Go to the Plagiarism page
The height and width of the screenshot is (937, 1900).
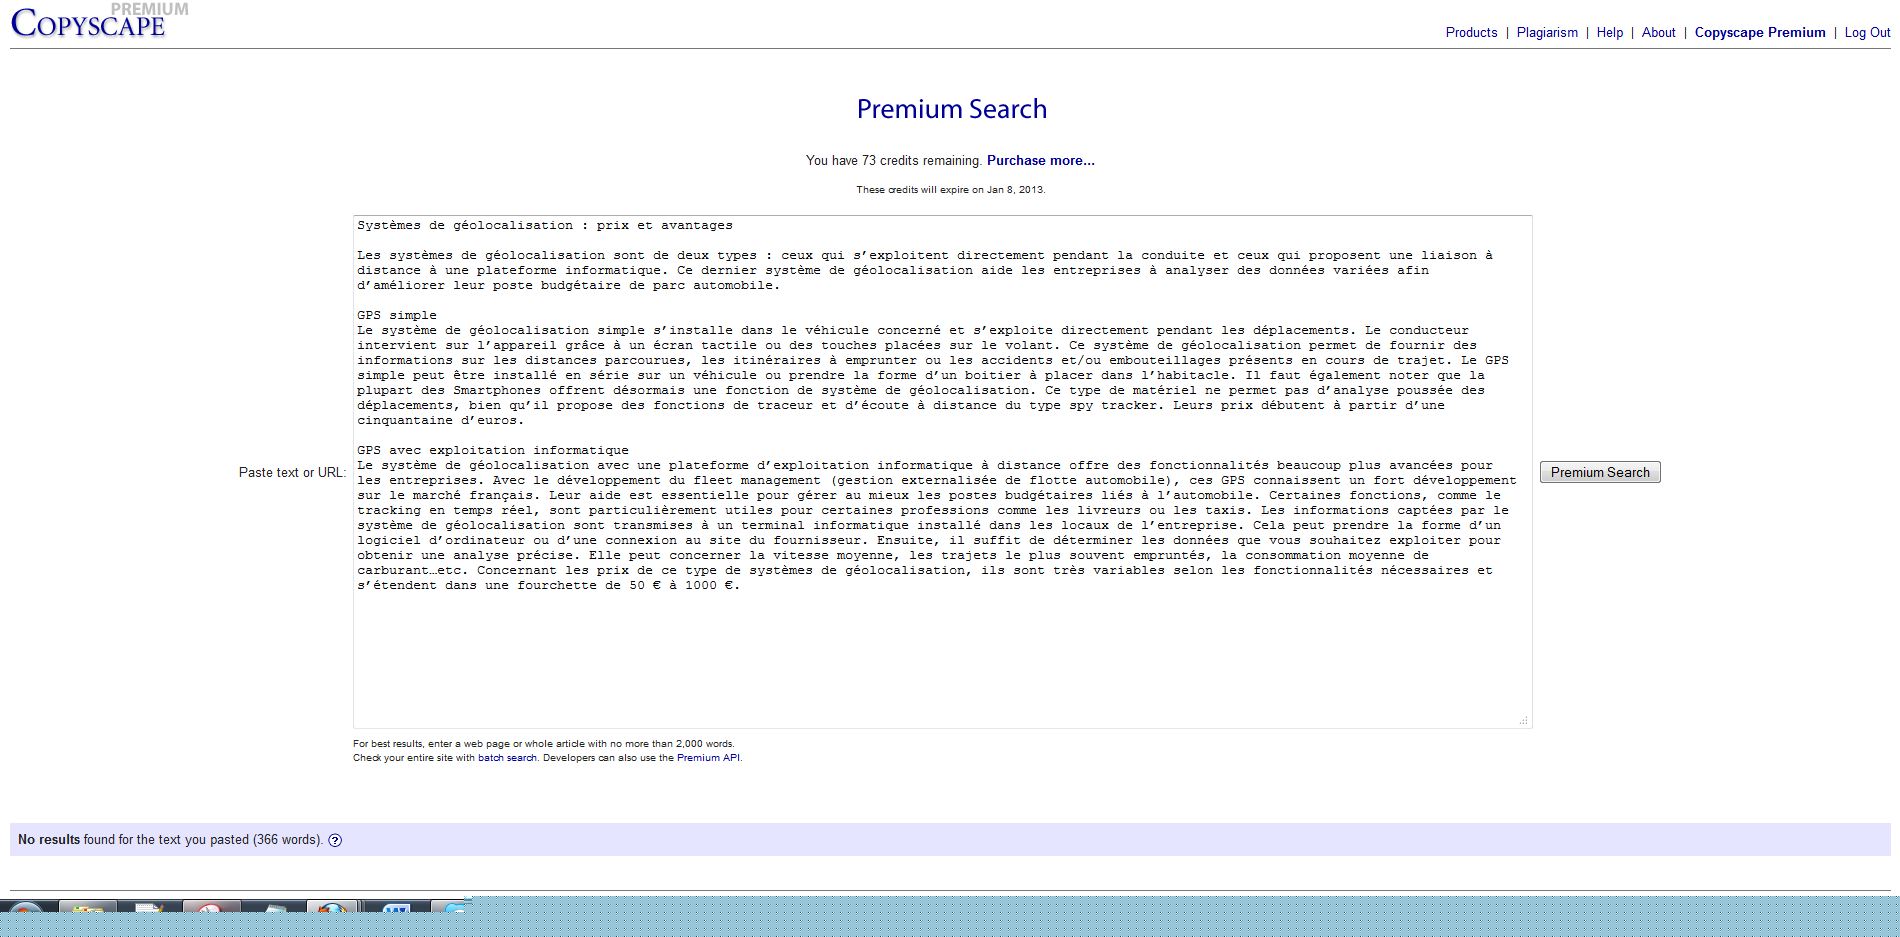(1547, 32)
